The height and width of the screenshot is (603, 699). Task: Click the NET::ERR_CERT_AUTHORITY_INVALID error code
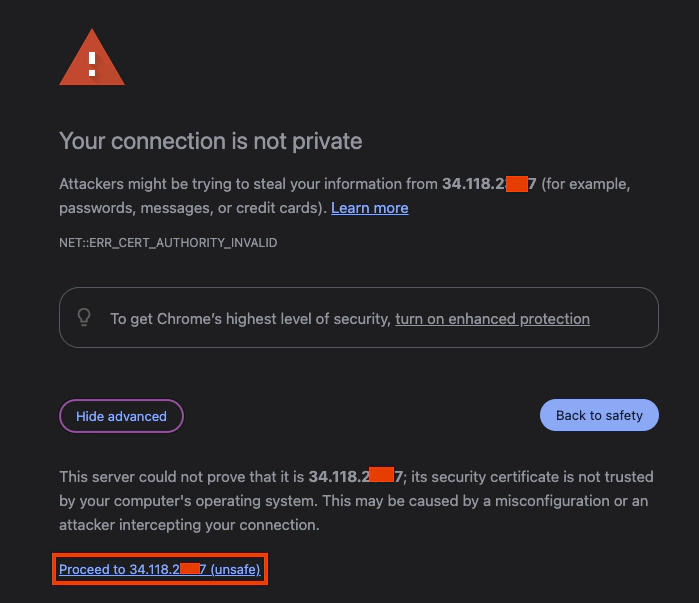[x=168, y=243]
